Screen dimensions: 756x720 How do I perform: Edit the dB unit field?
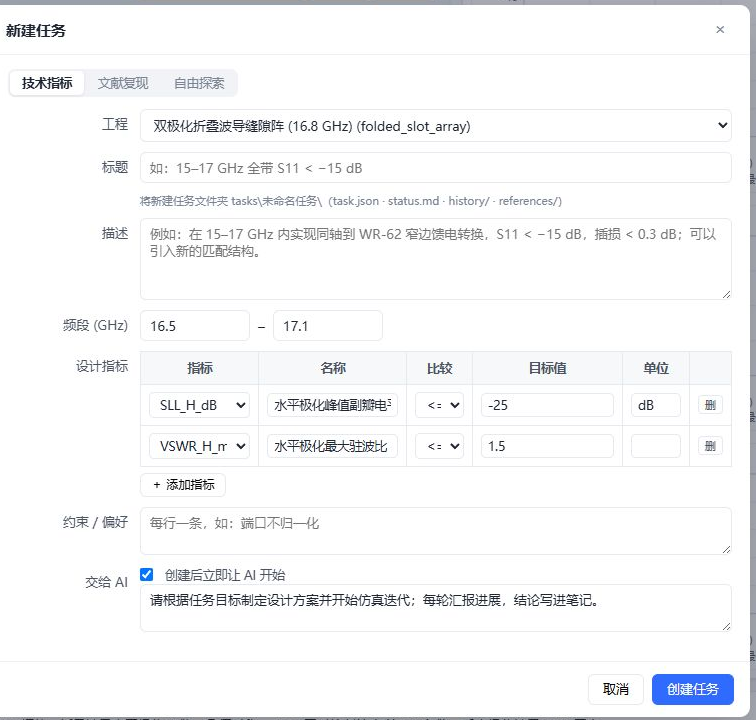coord(656,405)
